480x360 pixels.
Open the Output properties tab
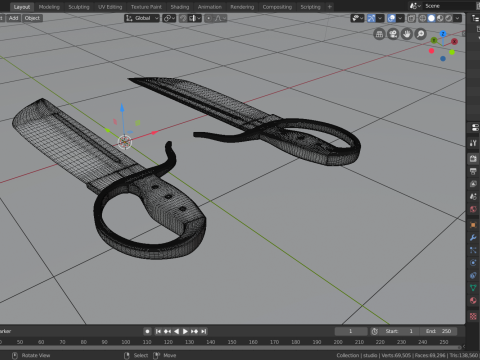pyautogui.click(x=473, y=171)
